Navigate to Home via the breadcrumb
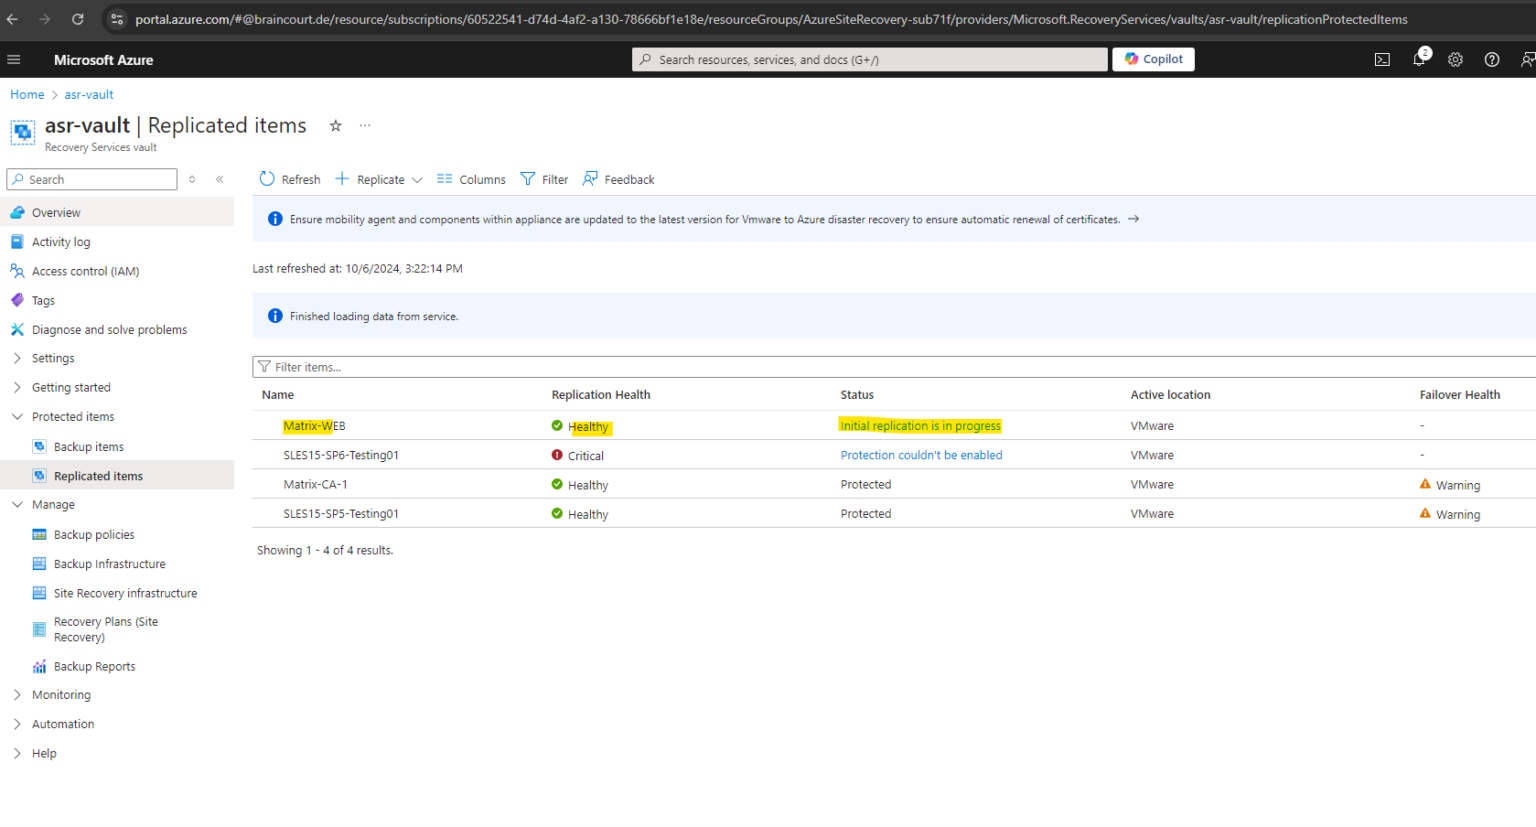This screenshot has width=1536, height=827. point(26,94)
